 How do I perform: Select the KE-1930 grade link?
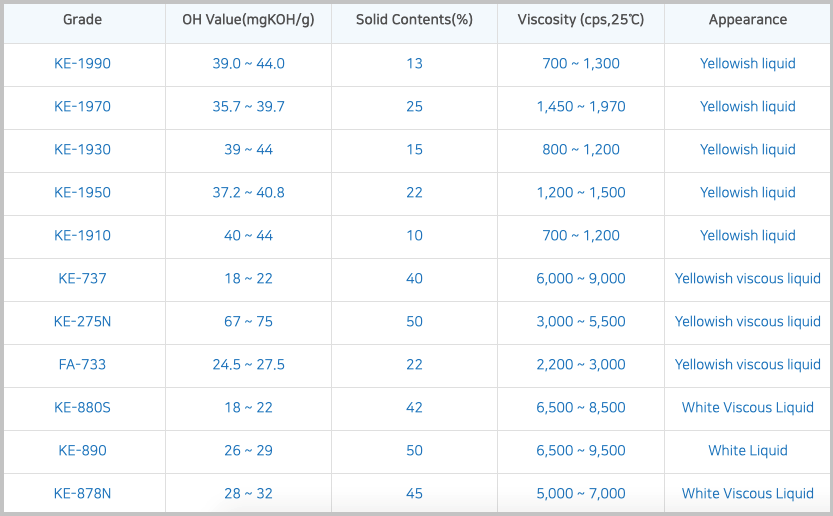[x=83, y=149]
